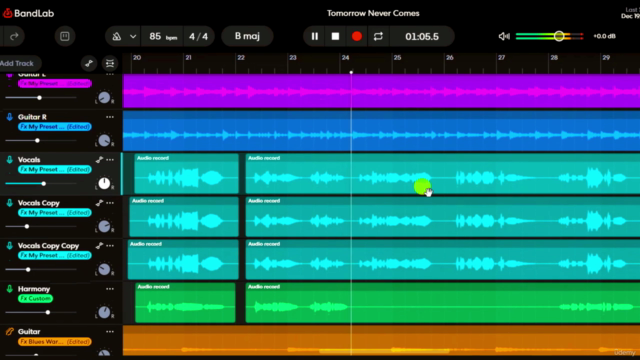Viewport: 640px width, 360px height.
Task: Open the B maj key selector
Action: point(247,36)
